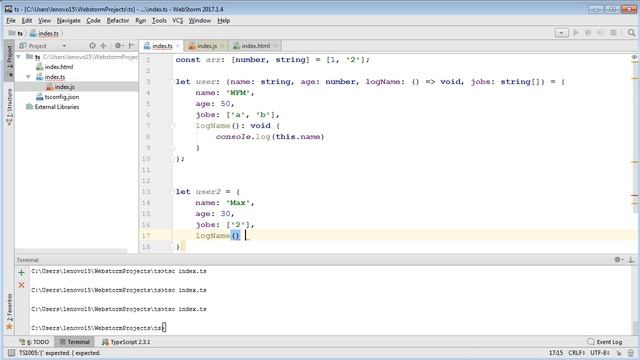Click the new terminal session plus icon
Screen dimensions: 640x360
(22, 272)
